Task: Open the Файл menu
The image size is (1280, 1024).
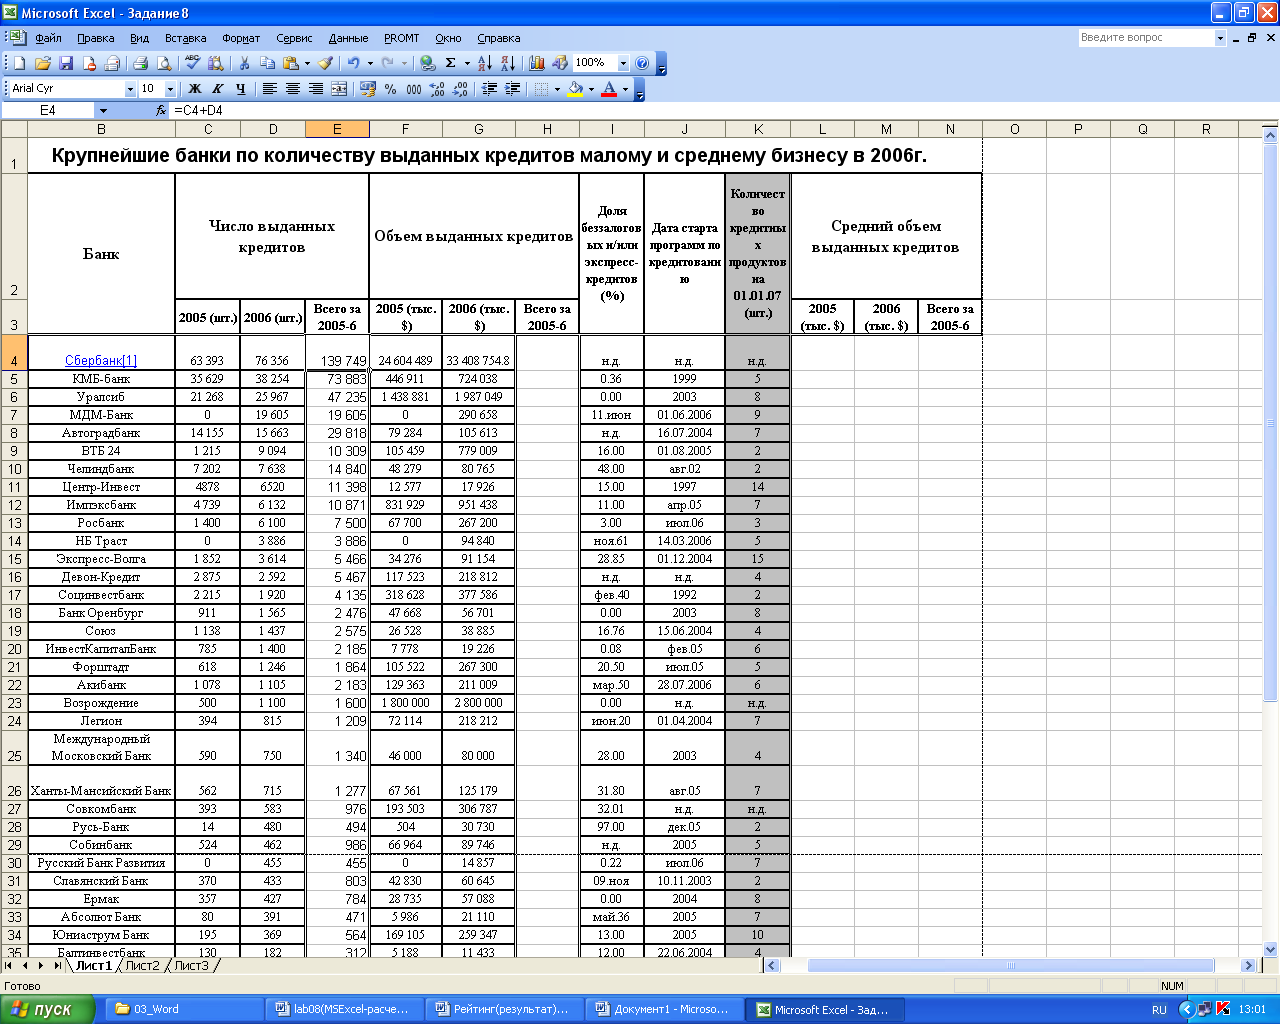Action: (48, 38)
